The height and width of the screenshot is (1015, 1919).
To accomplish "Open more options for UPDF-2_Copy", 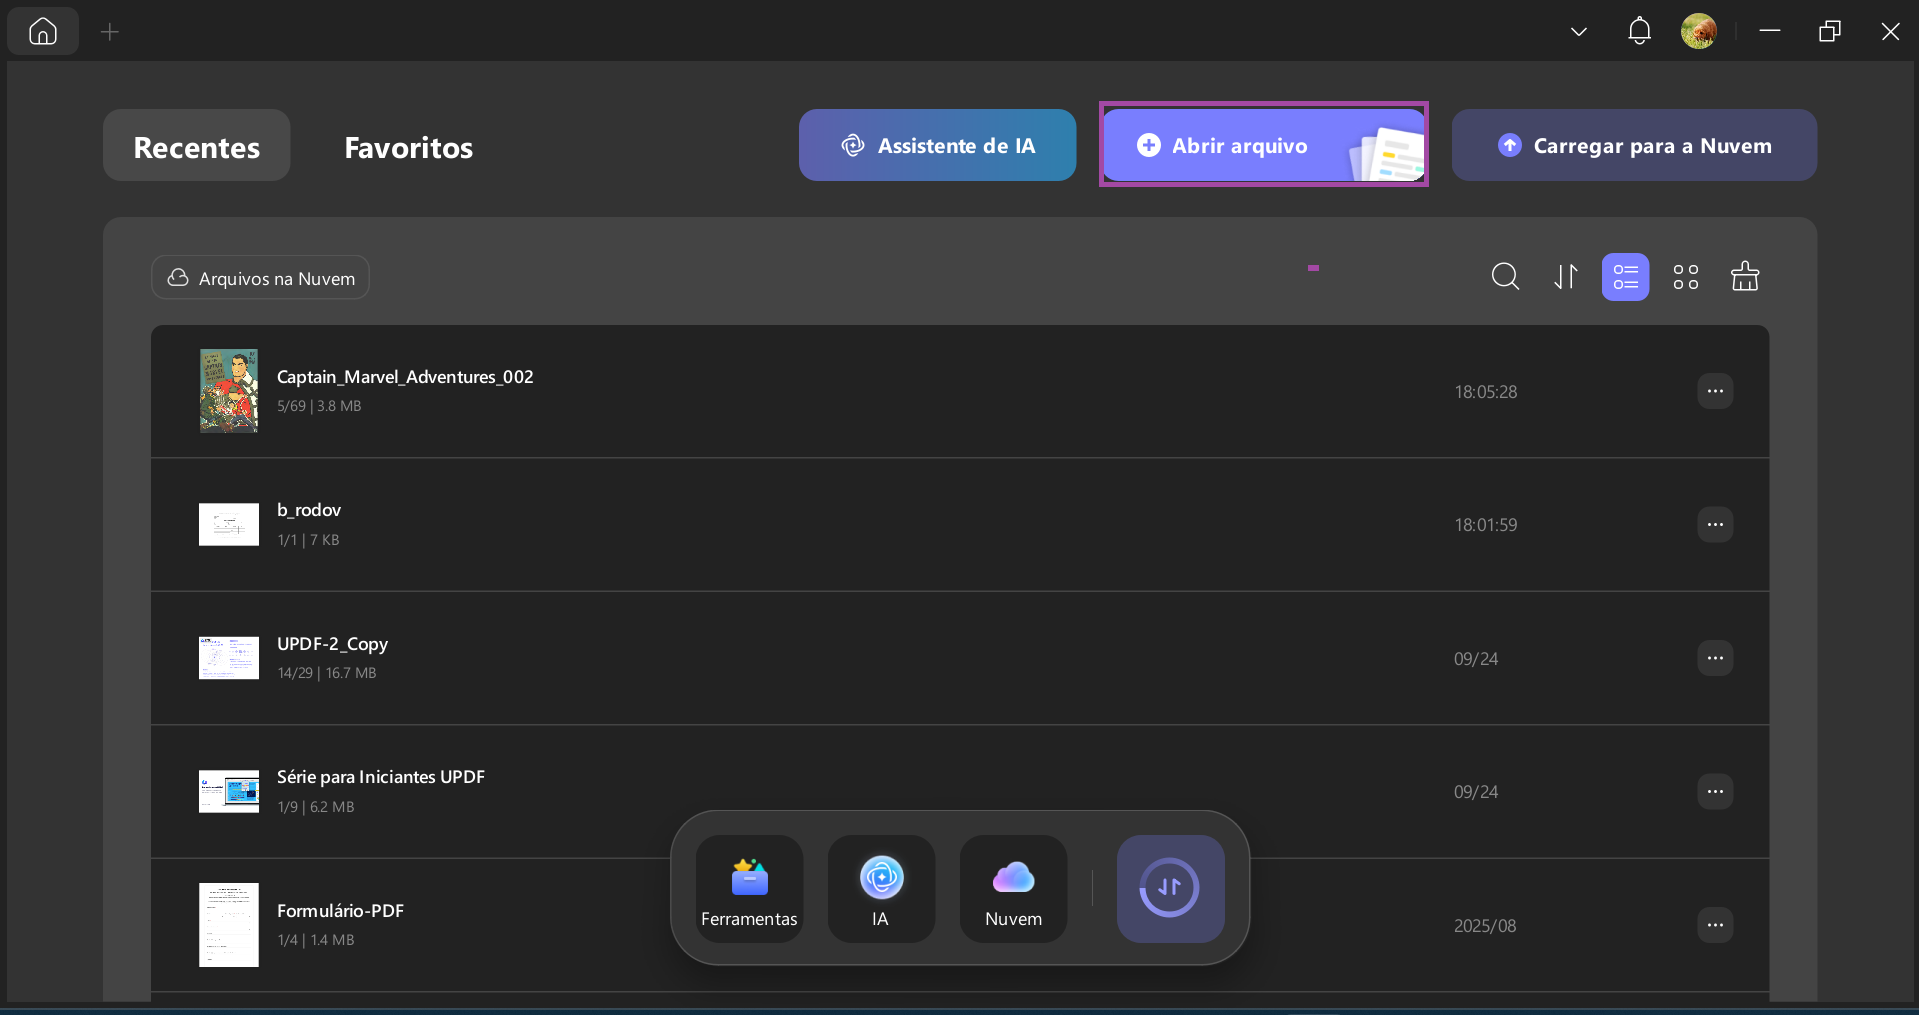I will click(1715, 658).
